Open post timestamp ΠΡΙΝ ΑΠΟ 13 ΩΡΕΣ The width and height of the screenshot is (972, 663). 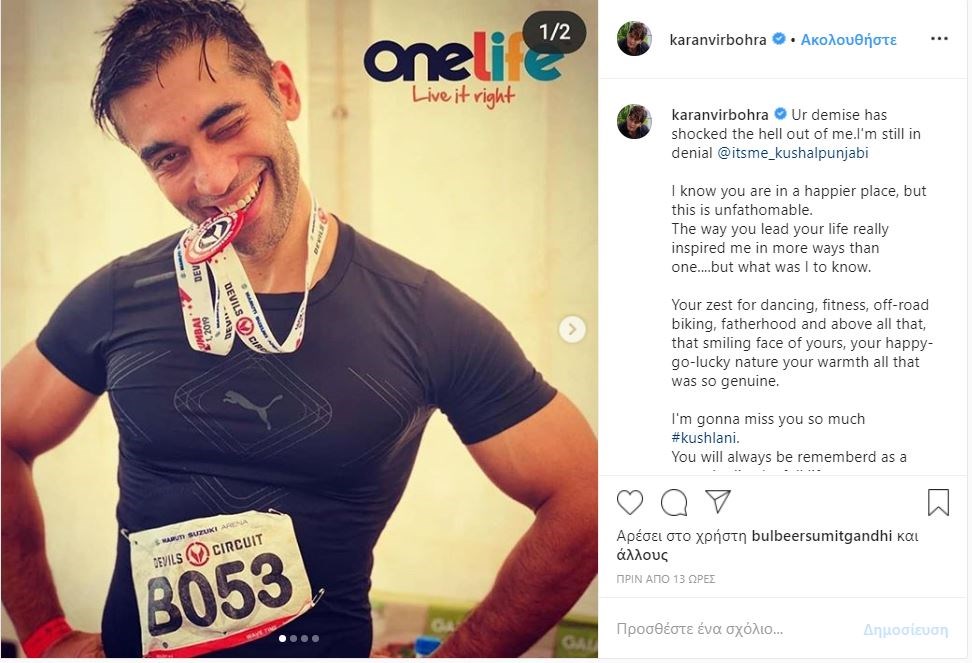coord(666,579)
